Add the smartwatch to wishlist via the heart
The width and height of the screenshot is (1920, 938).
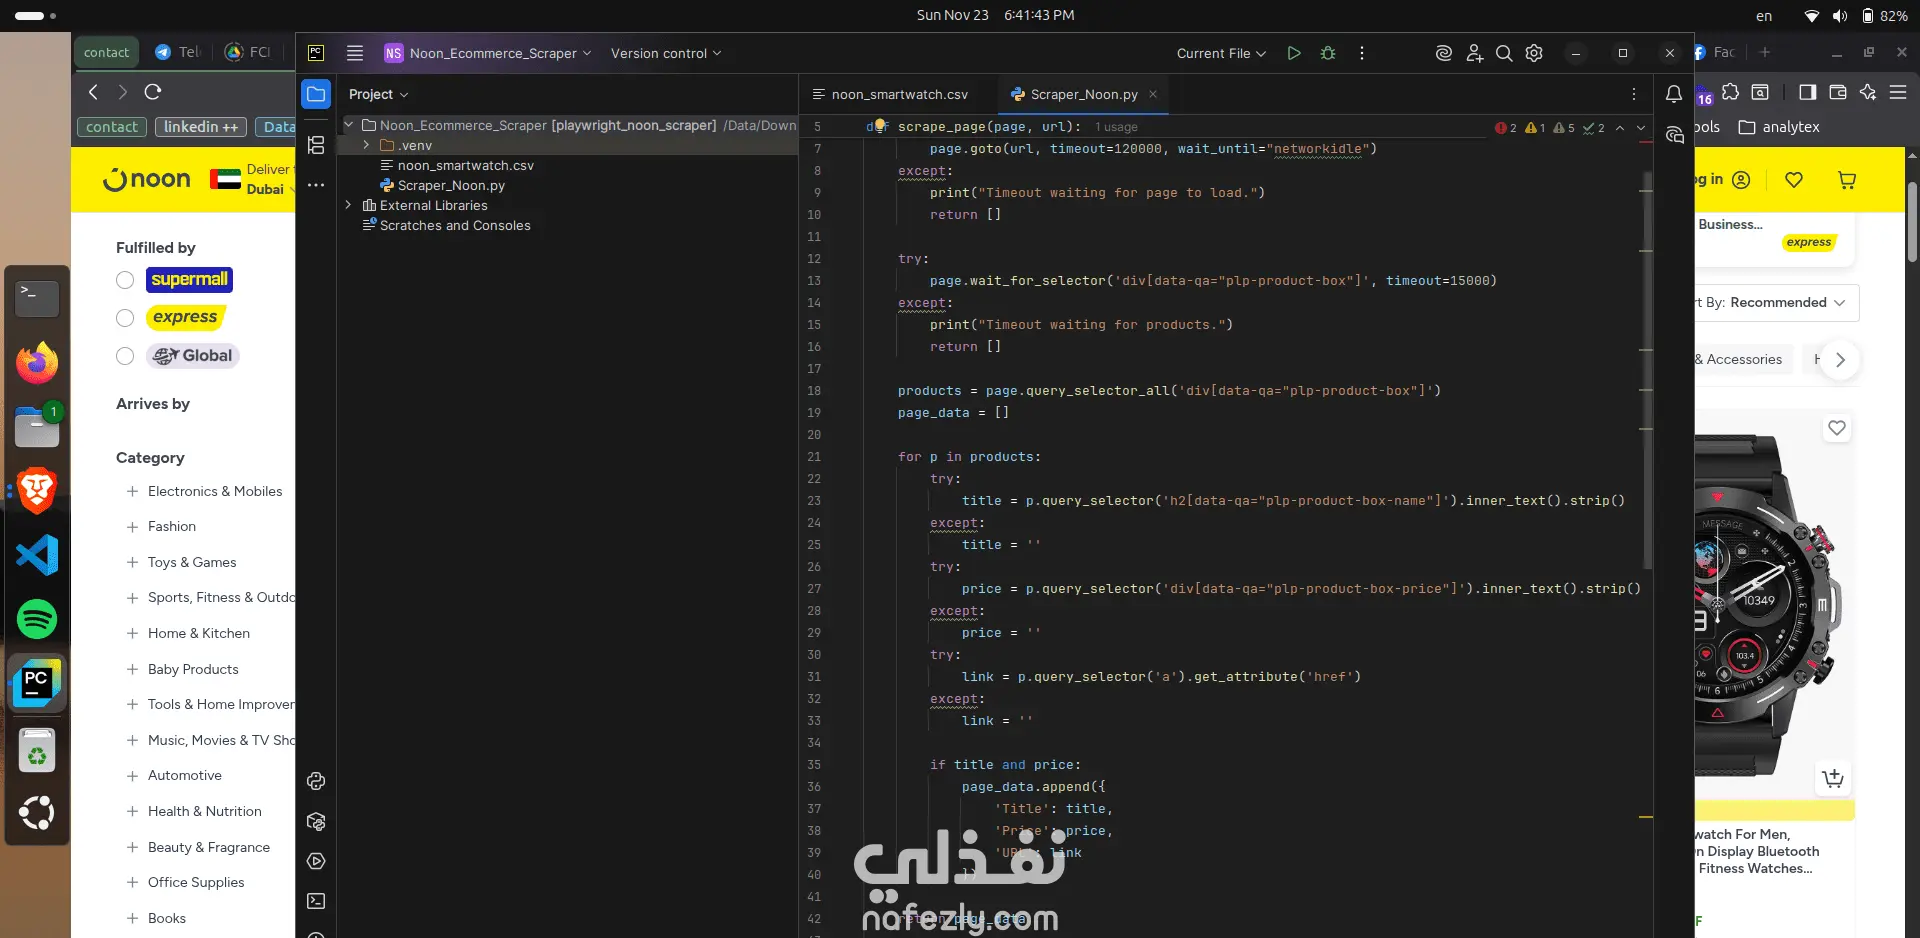click(1837, 428)
